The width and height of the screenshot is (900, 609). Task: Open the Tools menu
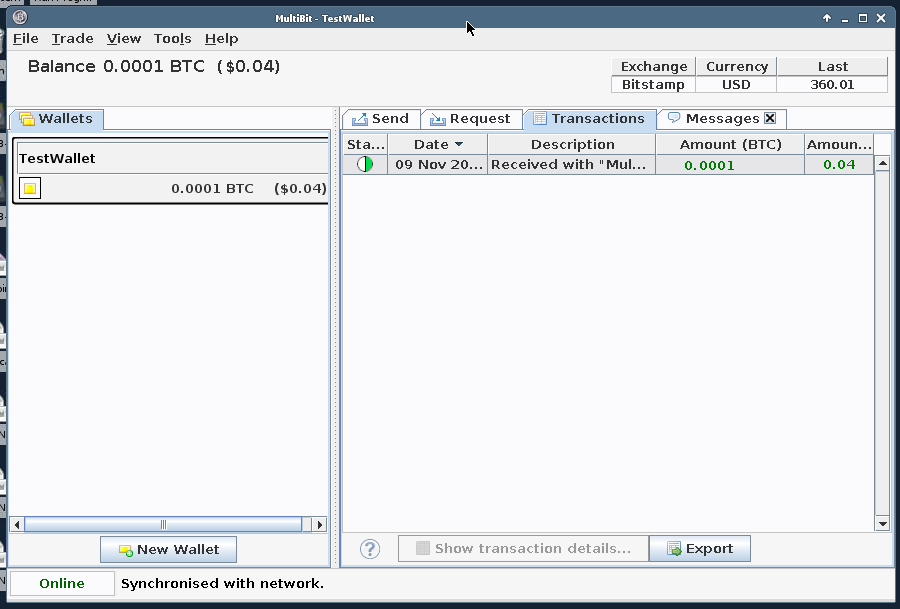pos(172,38)
